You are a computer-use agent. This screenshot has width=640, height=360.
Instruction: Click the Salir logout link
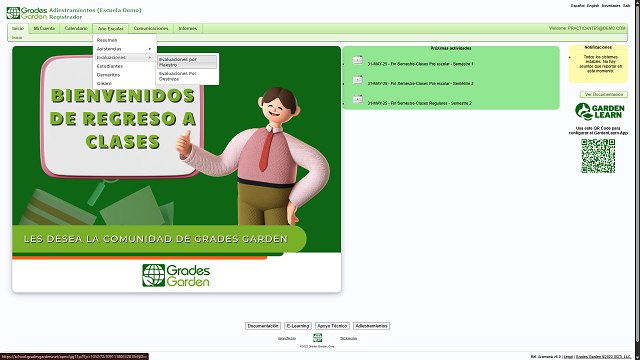click(x=627, y=6)
